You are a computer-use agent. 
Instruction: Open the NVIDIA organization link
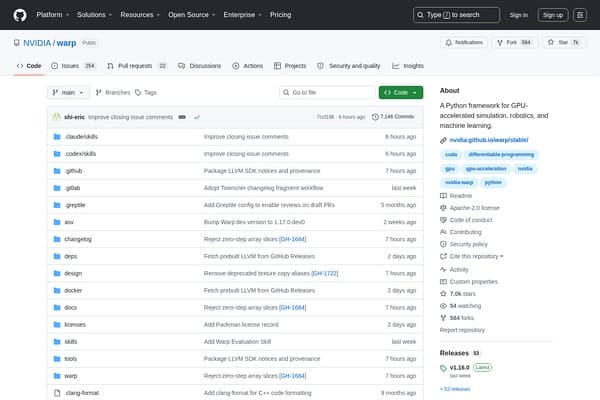click(x=37, y=43)
